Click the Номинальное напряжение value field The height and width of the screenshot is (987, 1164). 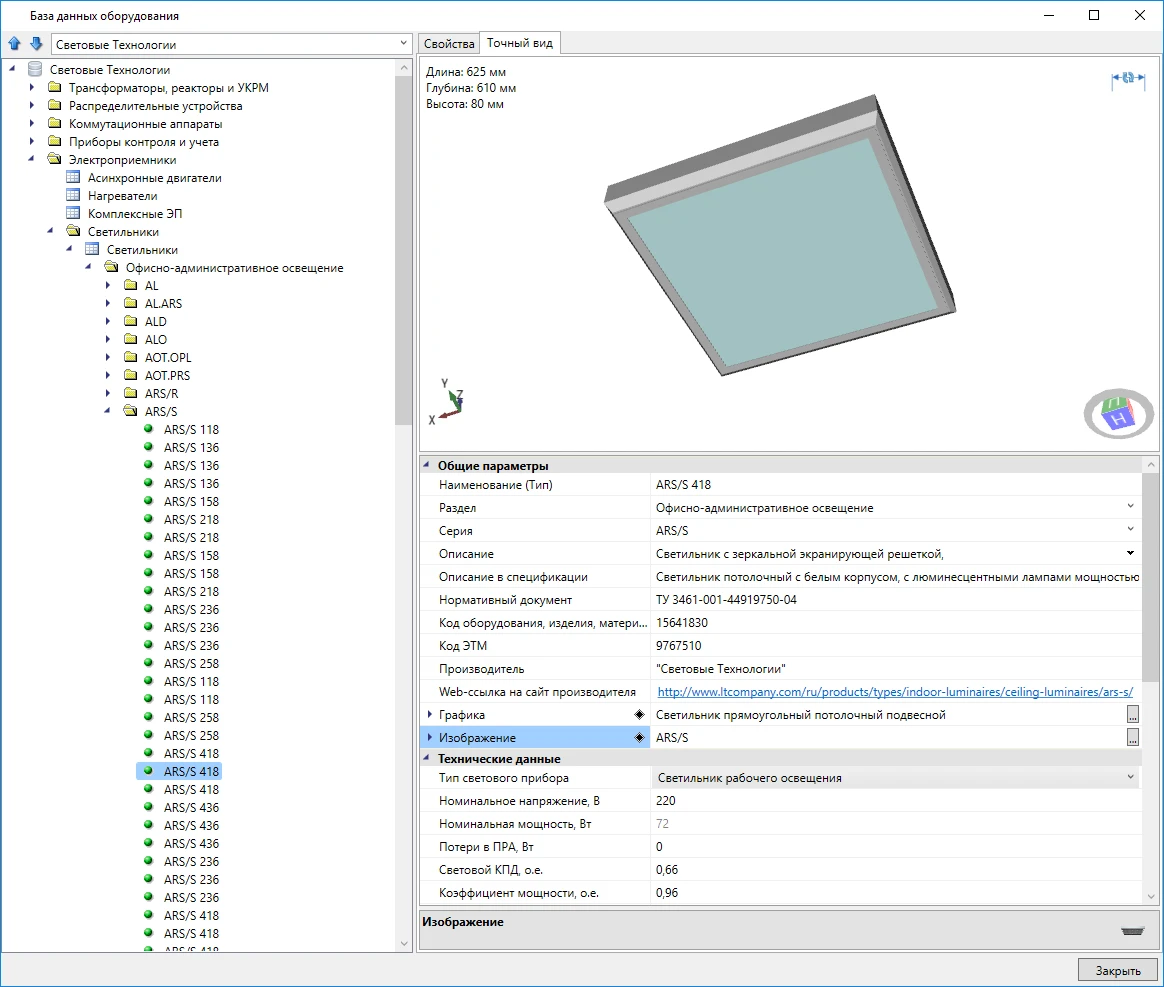tap(895, 801)
